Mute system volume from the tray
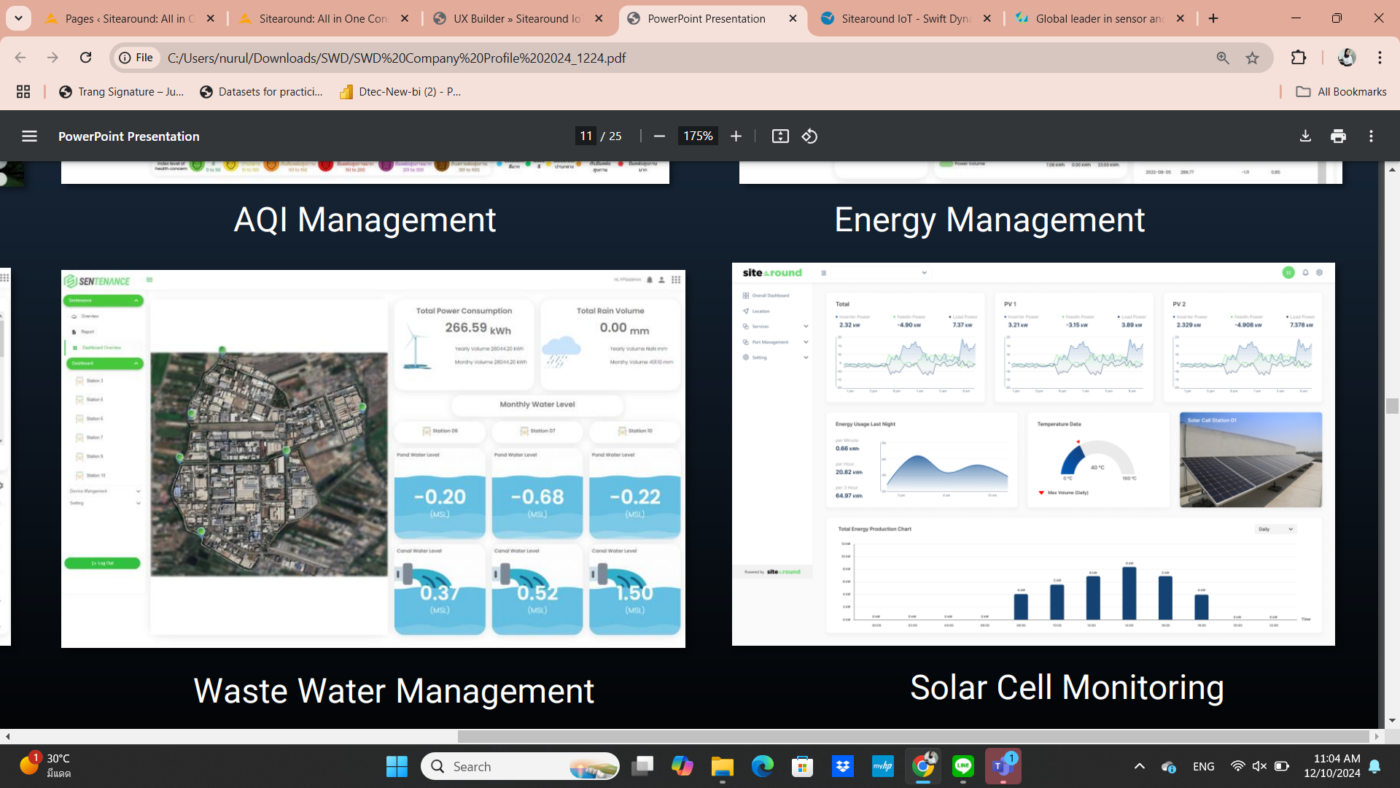 point(1258,766)
